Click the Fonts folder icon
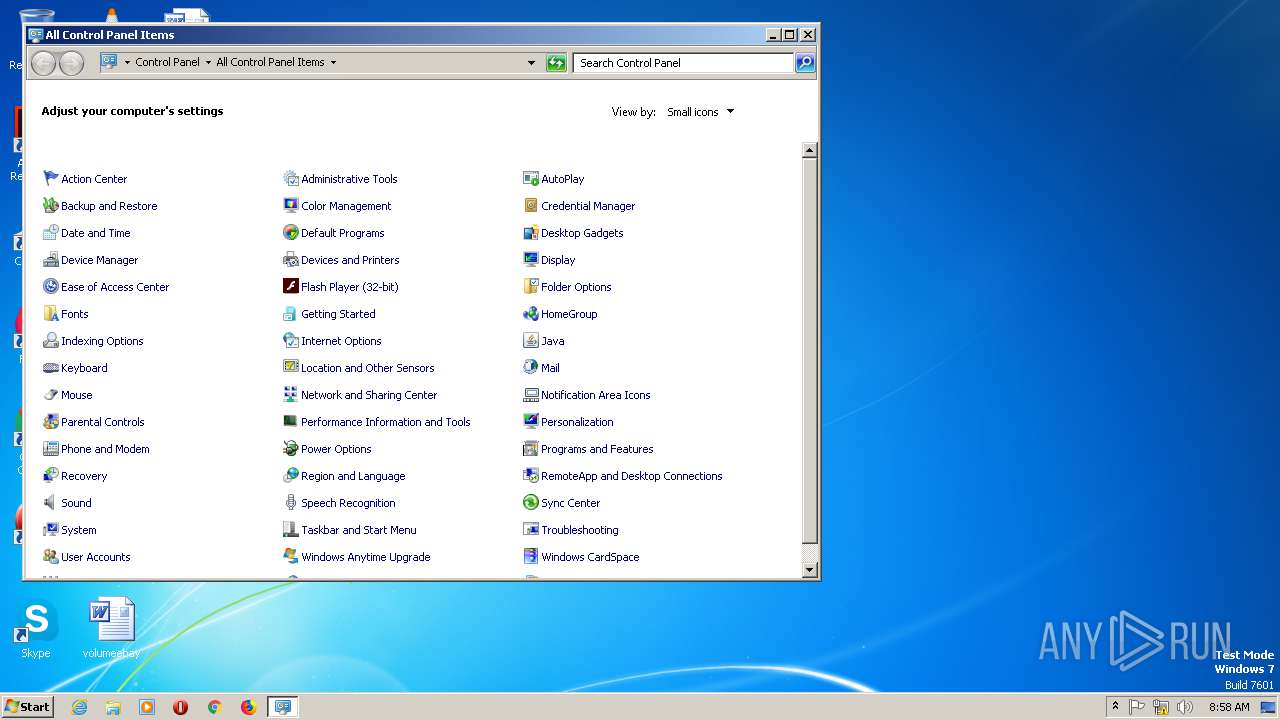 (x=51, y=314)
